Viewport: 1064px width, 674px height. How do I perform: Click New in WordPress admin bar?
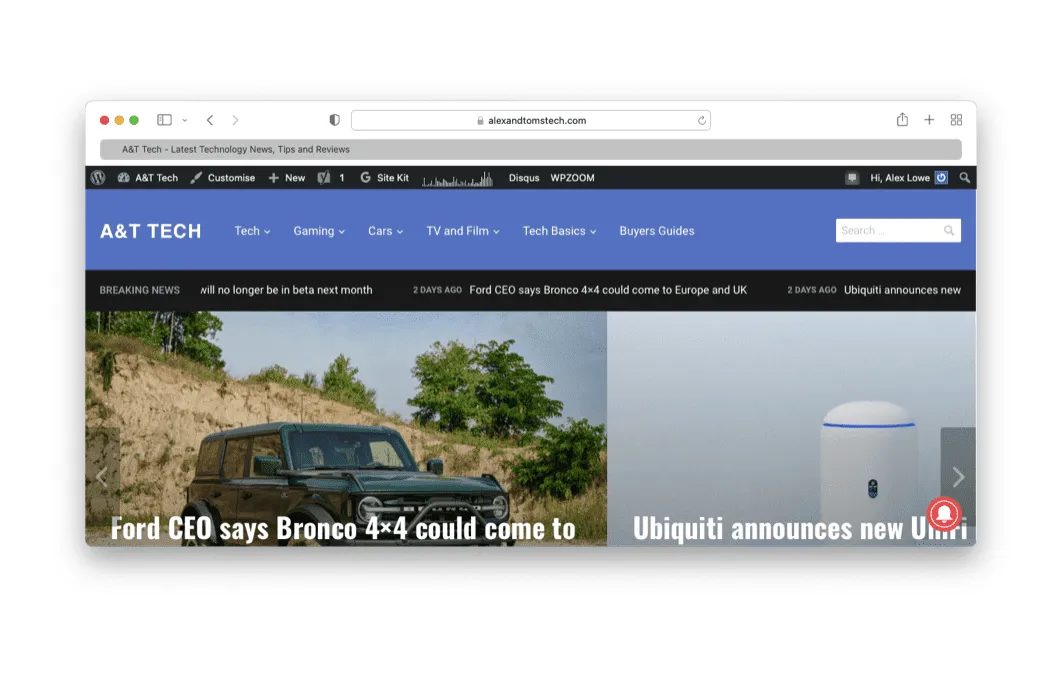(286, 178)
